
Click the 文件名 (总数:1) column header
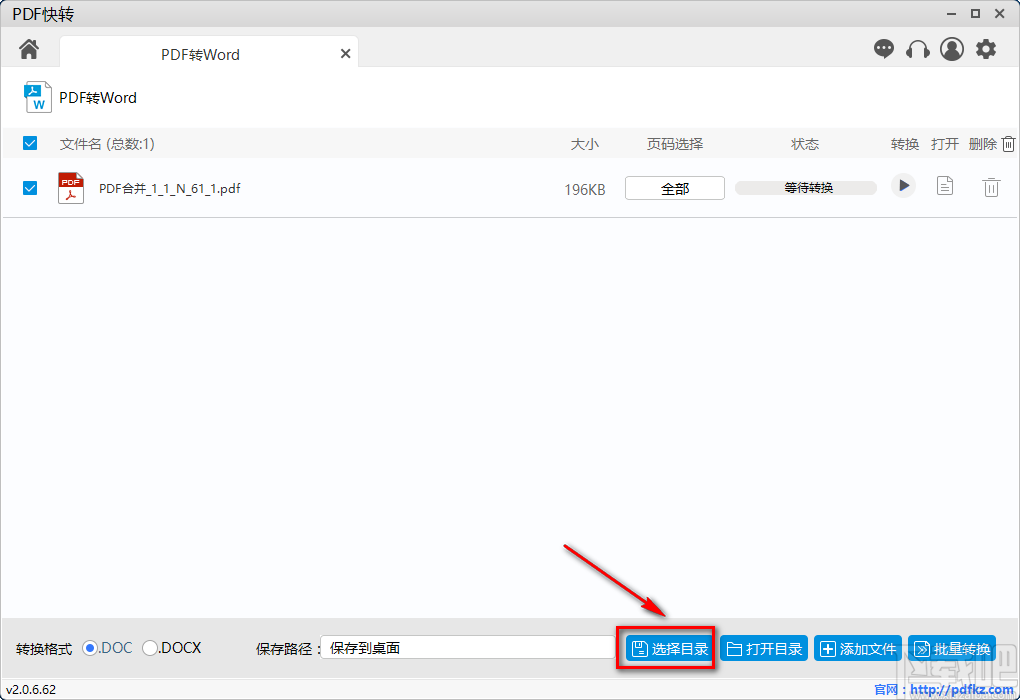tap(107, 144)
